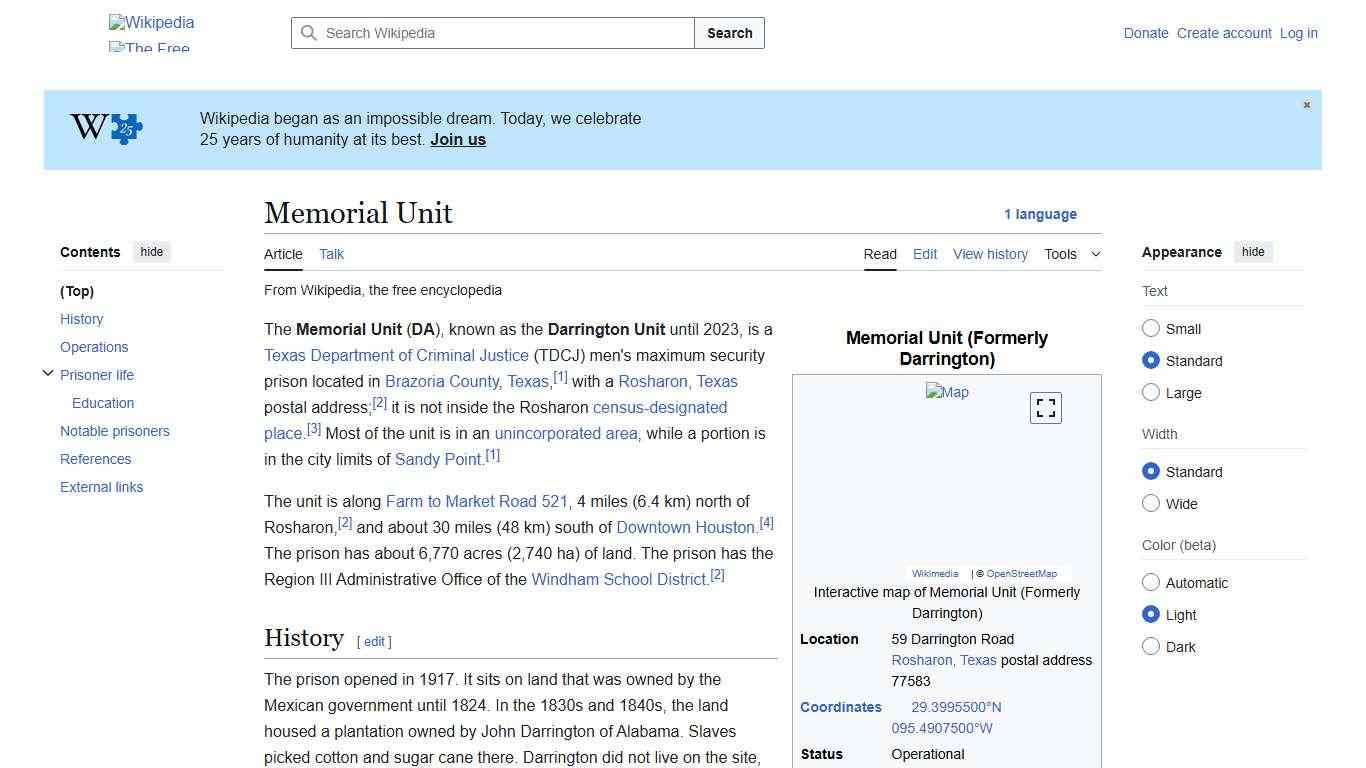Select Automatic color mode
1366x768 pixels.
pos(1151,582)
